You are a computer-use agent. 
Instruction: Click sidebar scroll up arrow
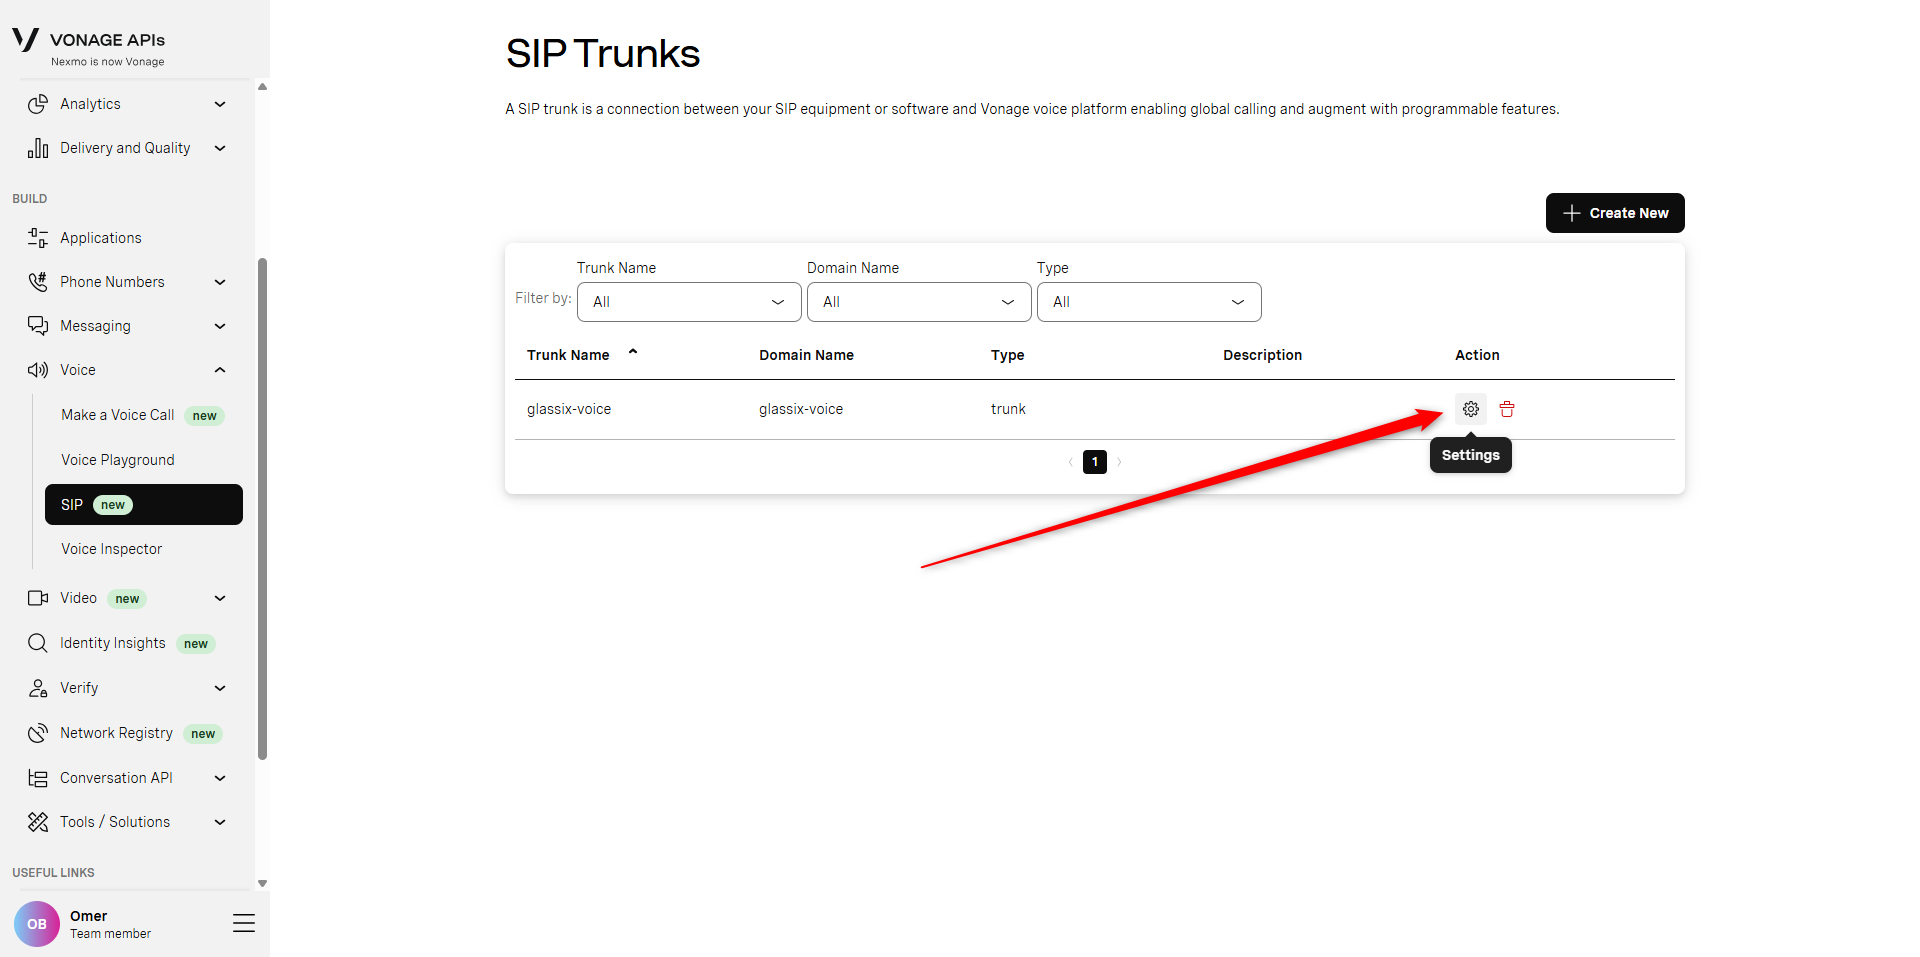point(263,87)
